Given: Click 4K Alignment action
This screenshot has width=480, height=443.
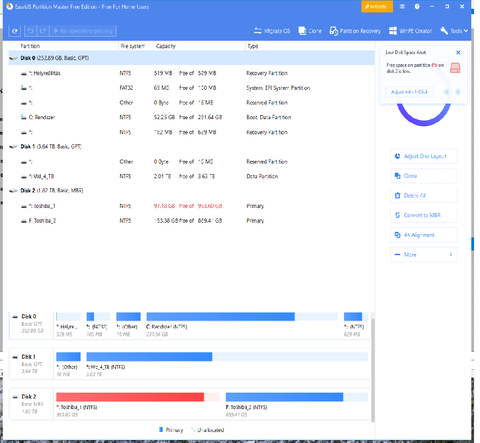Looking at the screenshot, I should pos(424,235).
